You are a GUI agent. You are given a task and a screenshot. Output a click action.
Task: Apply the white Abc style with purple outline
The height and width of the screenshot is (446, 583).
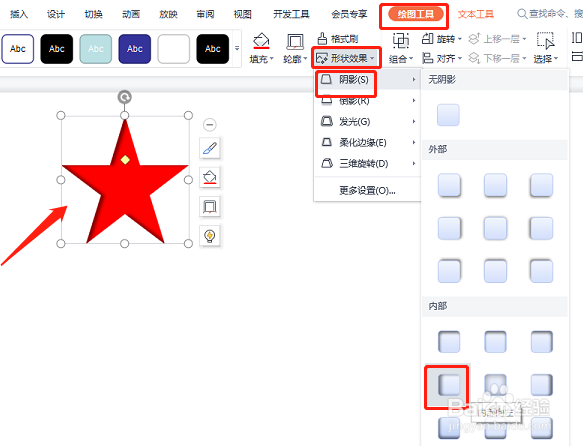click(18, 49)
